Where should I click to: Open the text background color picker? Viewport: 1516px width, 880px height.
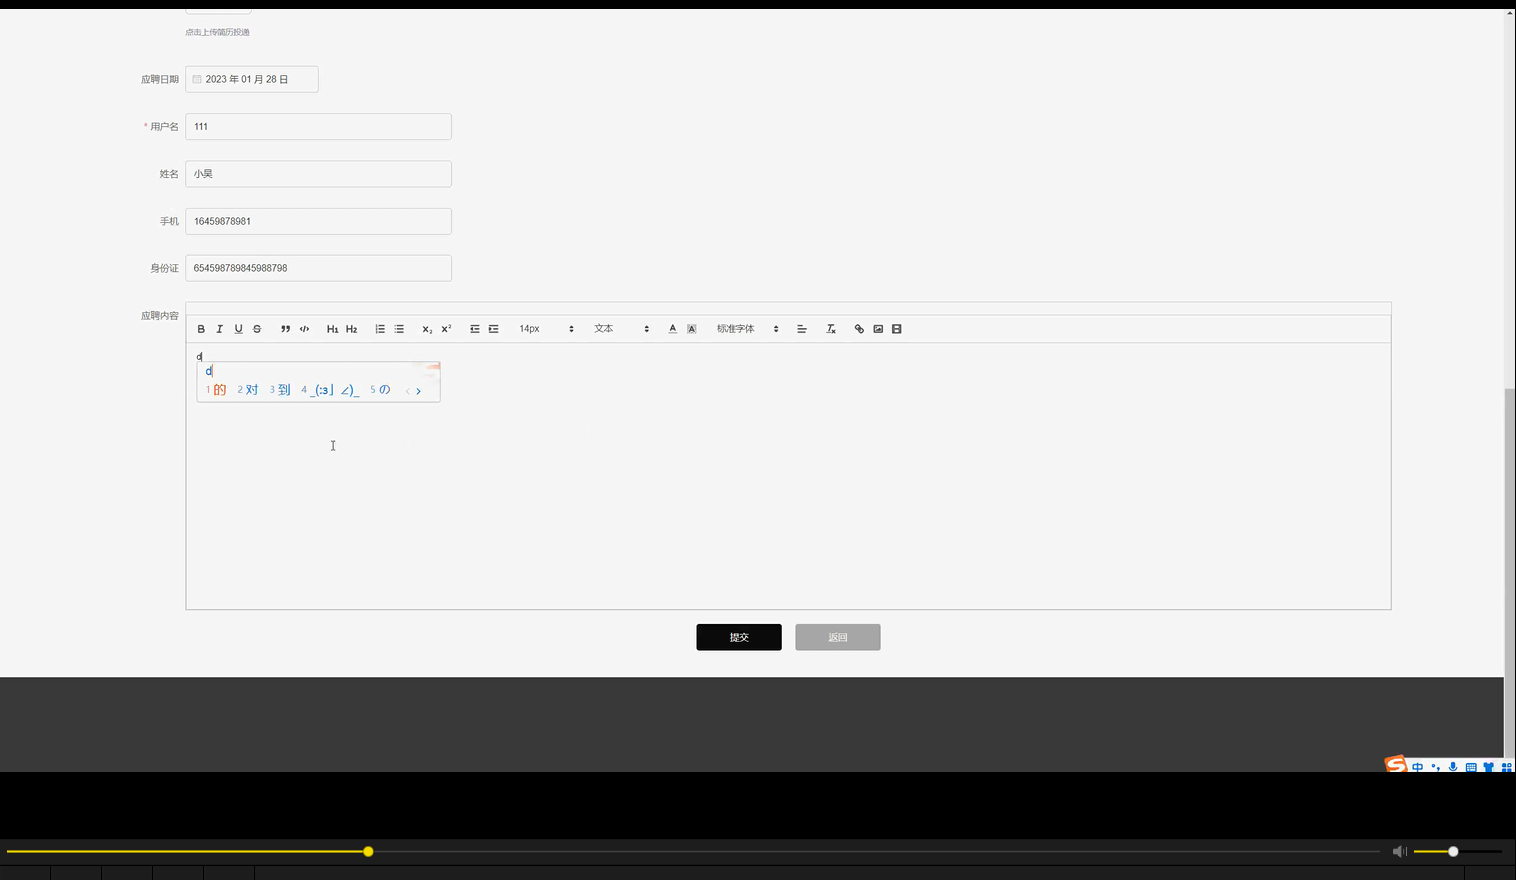[x=691, y=329]
